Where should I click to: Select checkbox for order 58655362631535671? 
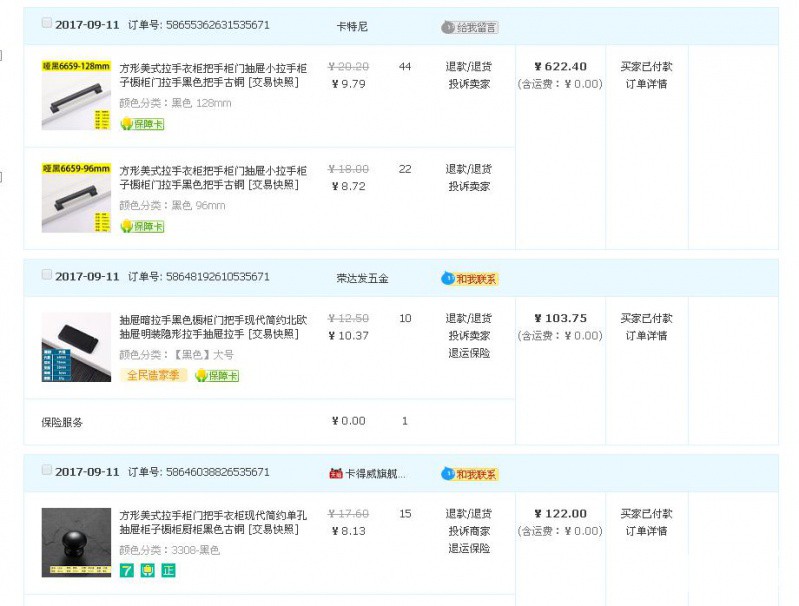[x=47, y=23]
